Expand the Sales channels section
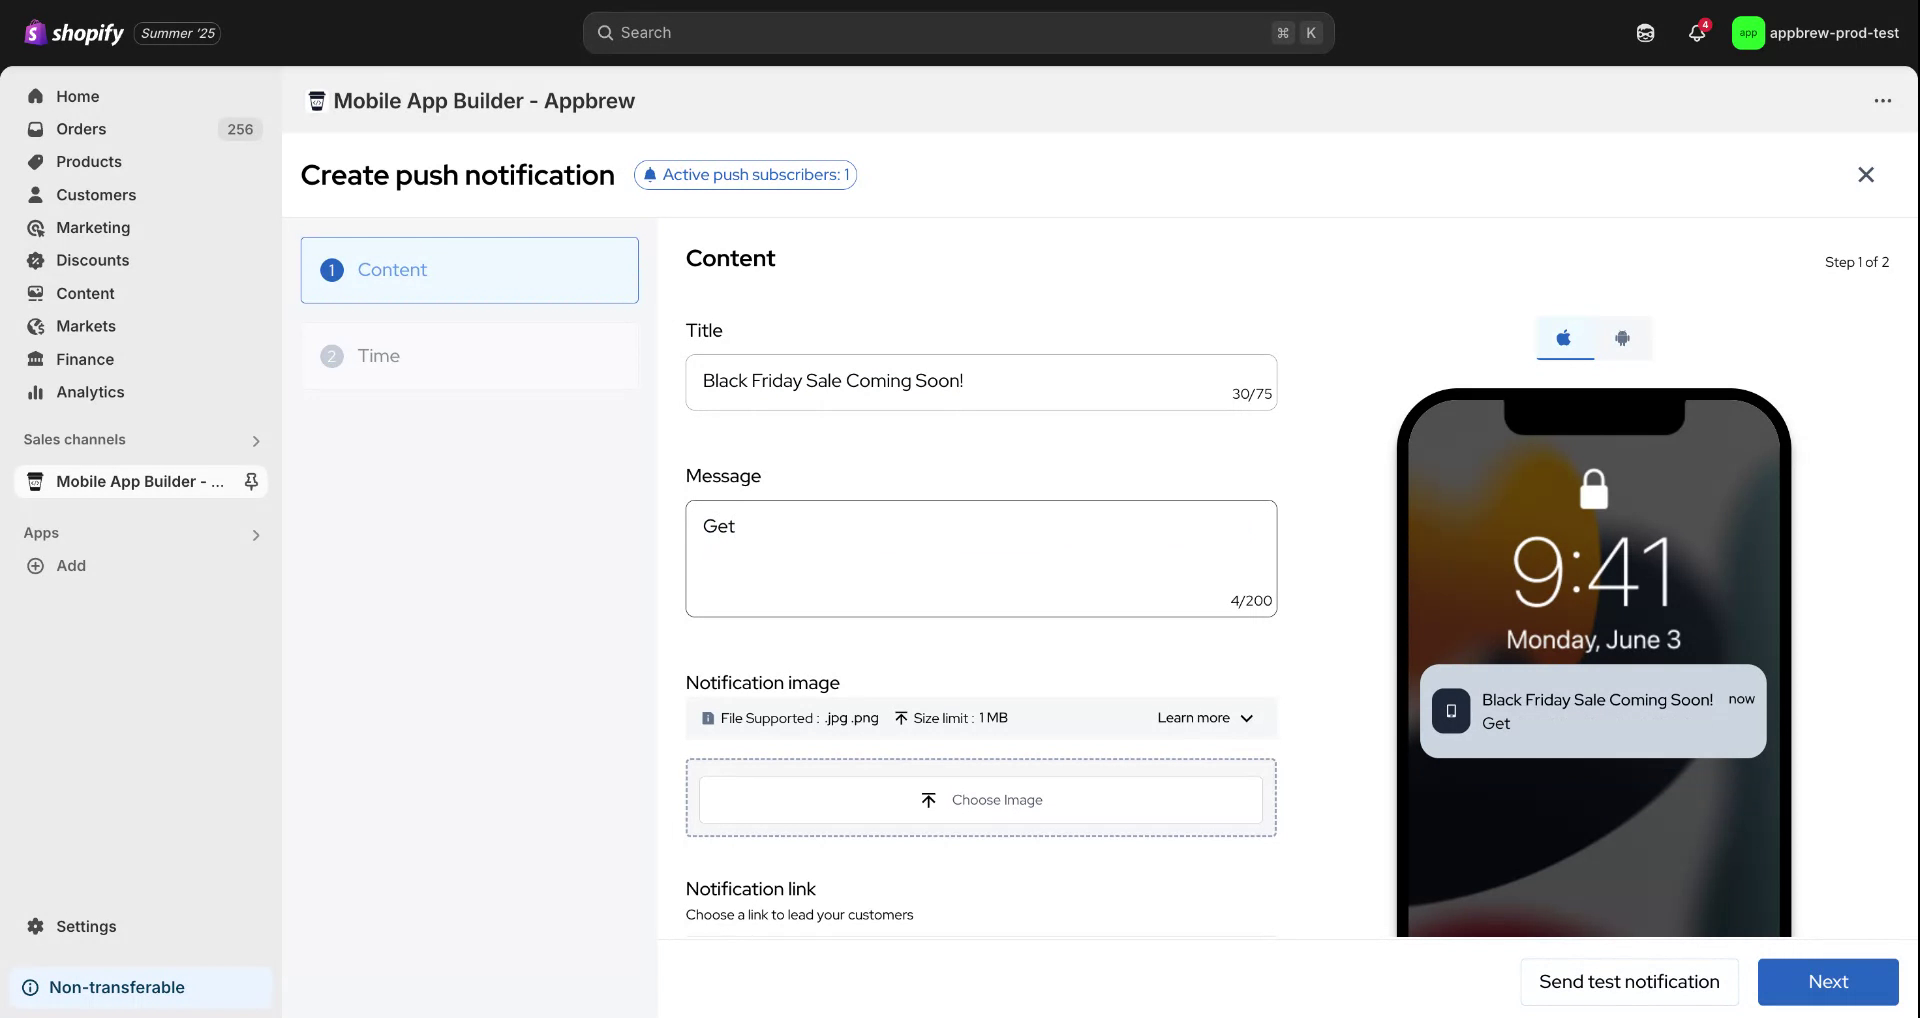The image size is (1920, 1018). (x=256, y=440)
